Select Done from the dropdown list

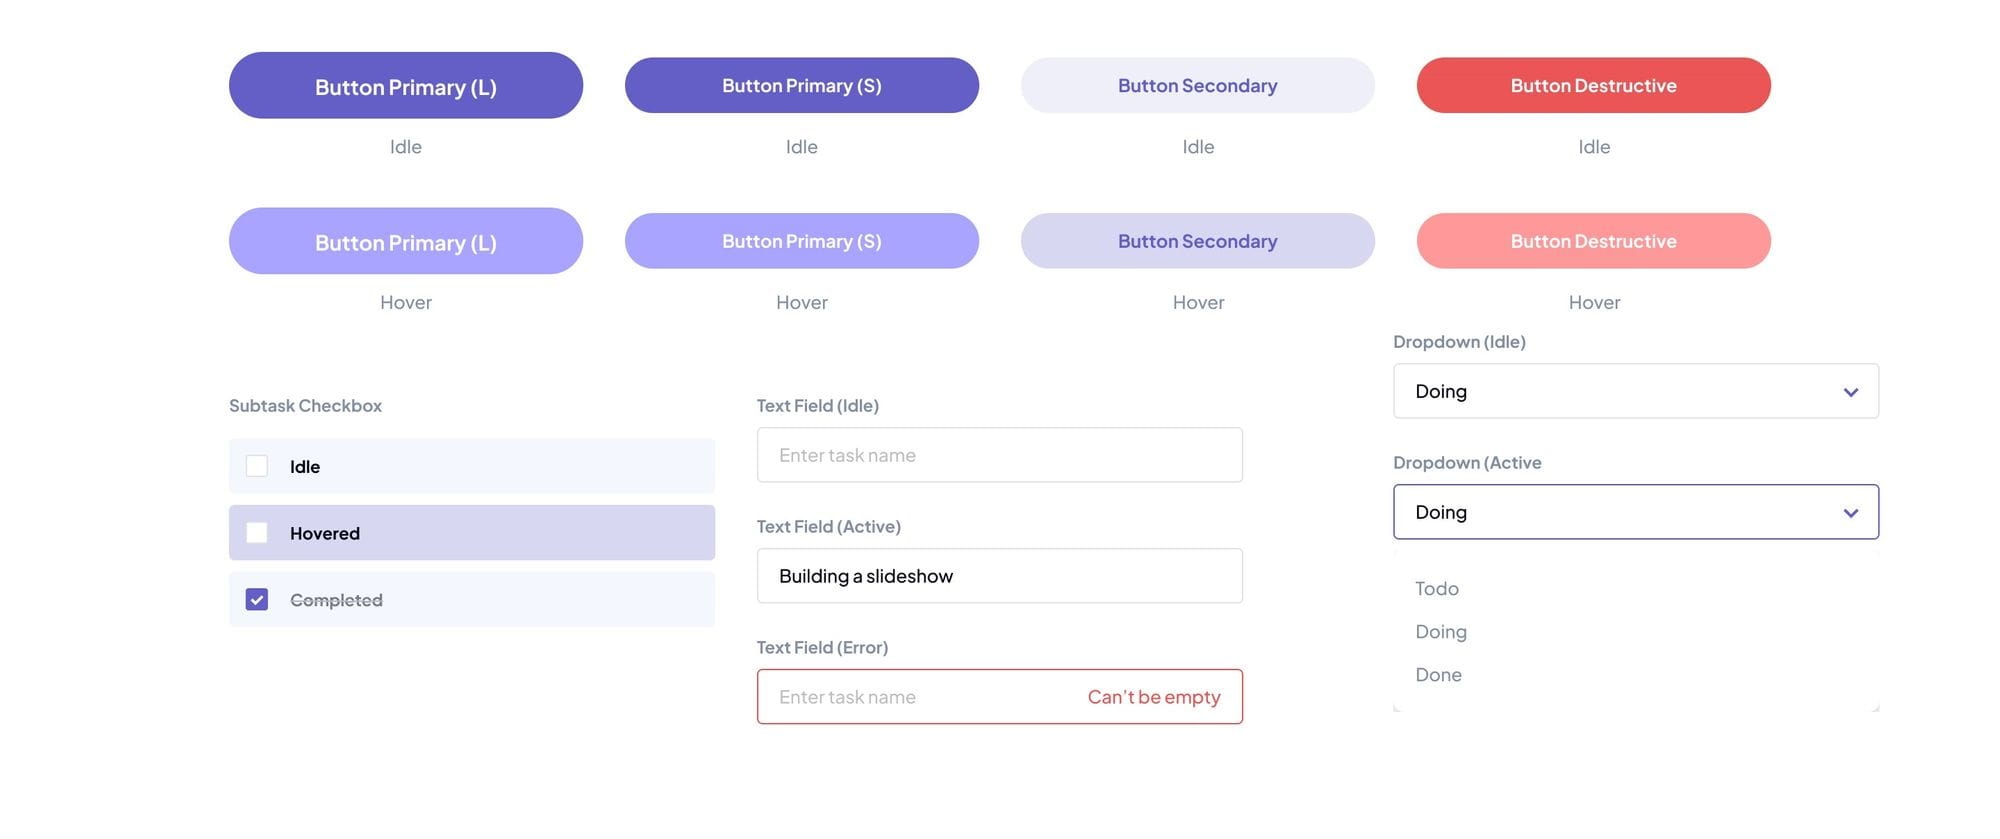pyautogui.click(x=1438, y=675)
